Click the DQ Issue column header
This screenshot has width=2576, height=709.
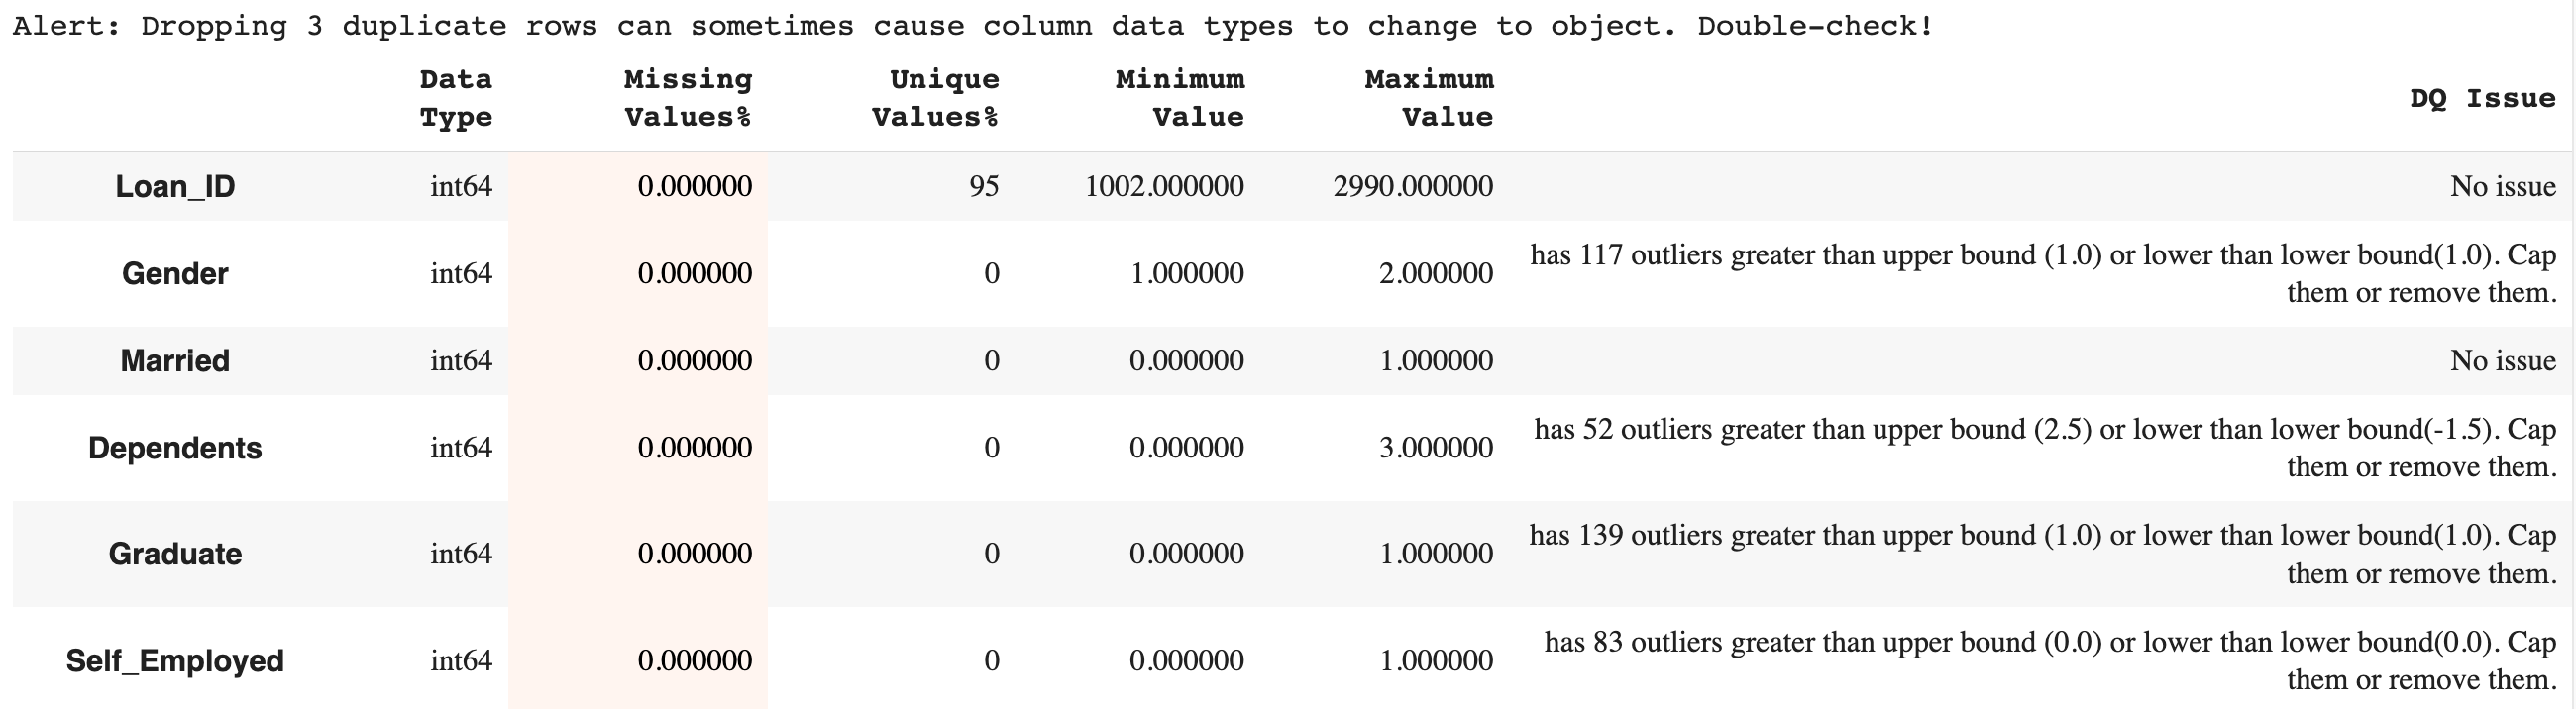(2482, 98)
